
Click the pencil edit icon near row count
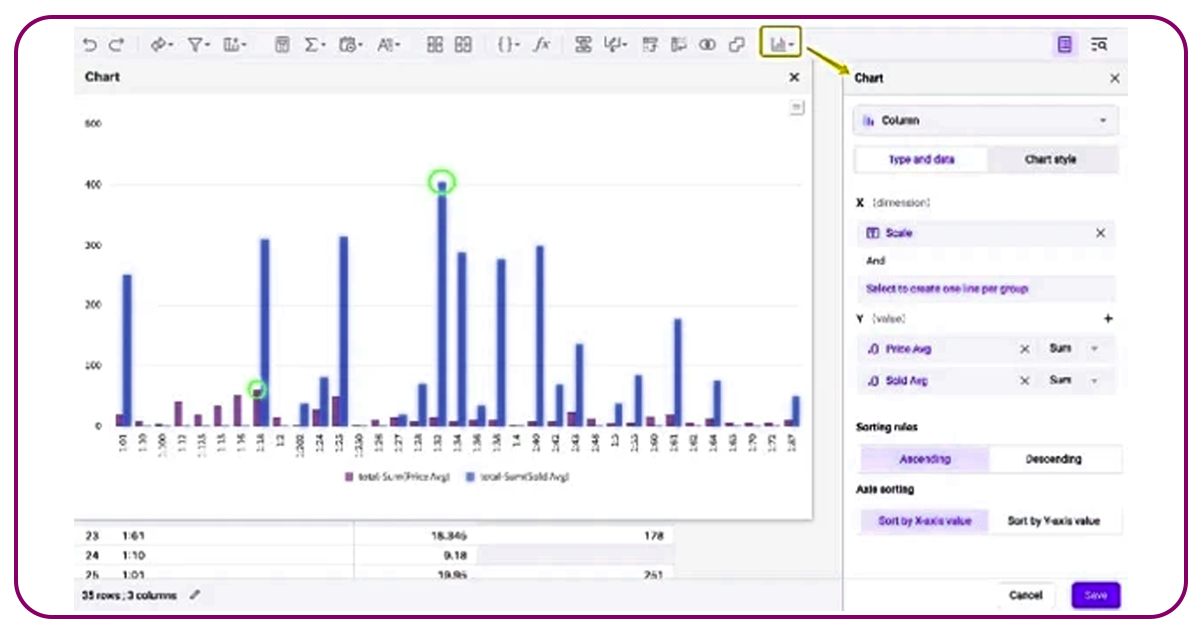(x=195, y=595)
